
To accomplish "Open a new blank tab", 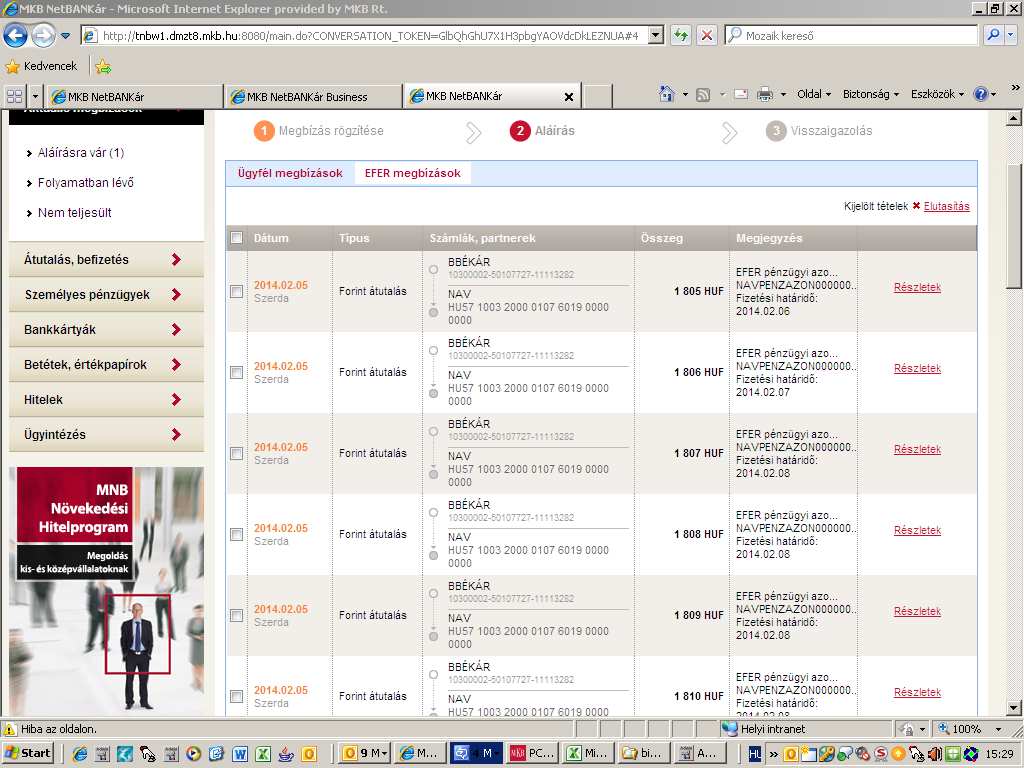I will [596, 96].
